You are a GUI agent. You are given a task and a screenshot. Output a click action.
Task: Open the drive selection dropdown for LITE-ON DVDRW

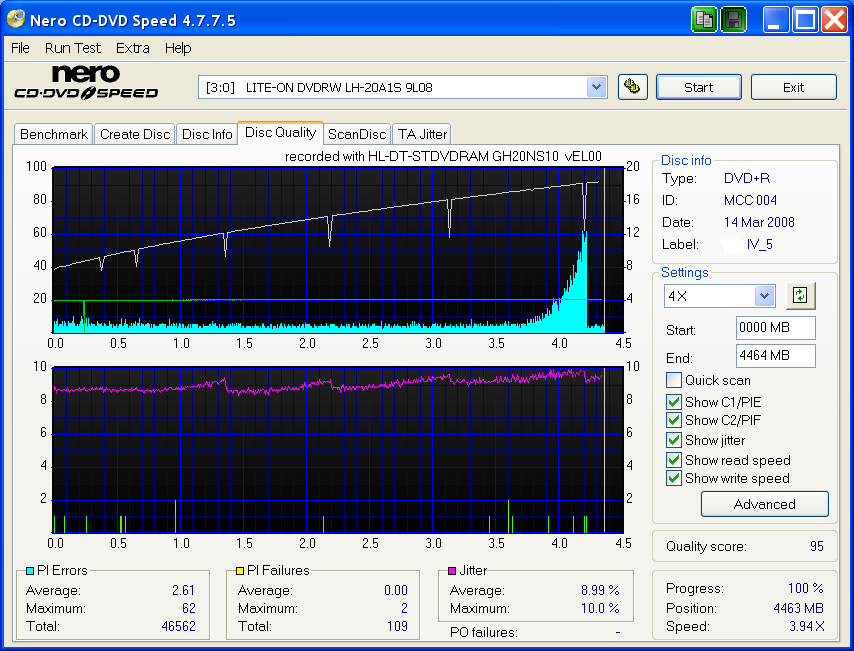[x=597, y=87]
